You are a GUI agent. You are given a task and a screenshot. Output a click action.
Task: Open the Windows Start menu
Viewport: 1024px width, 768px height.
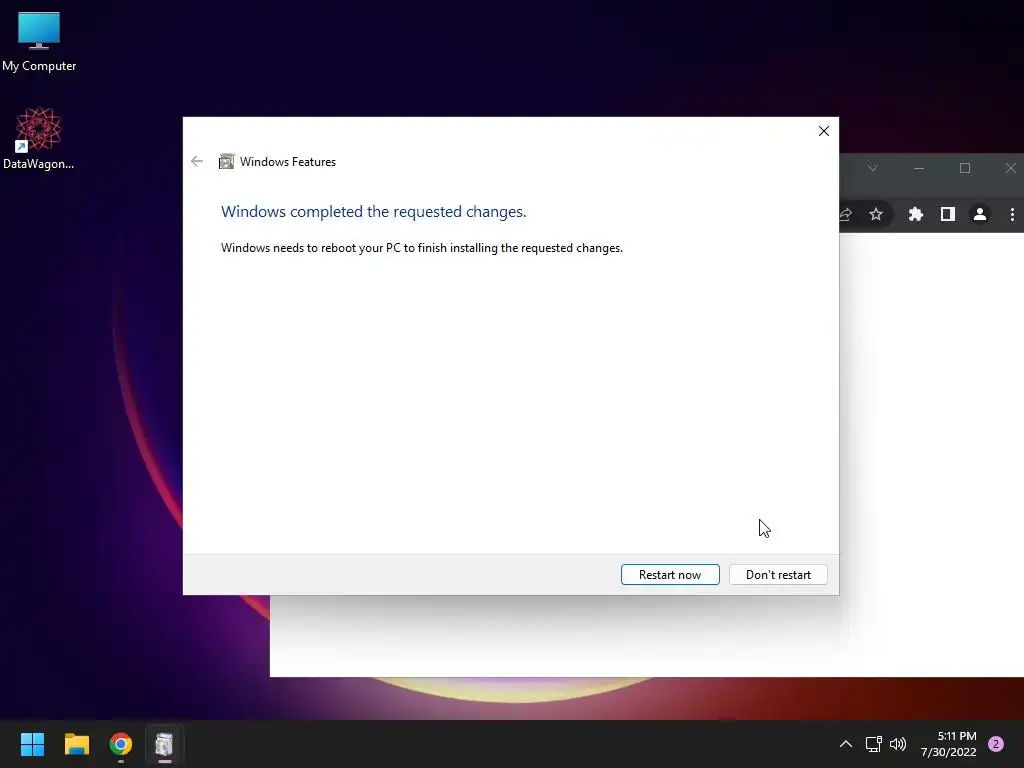32,744
